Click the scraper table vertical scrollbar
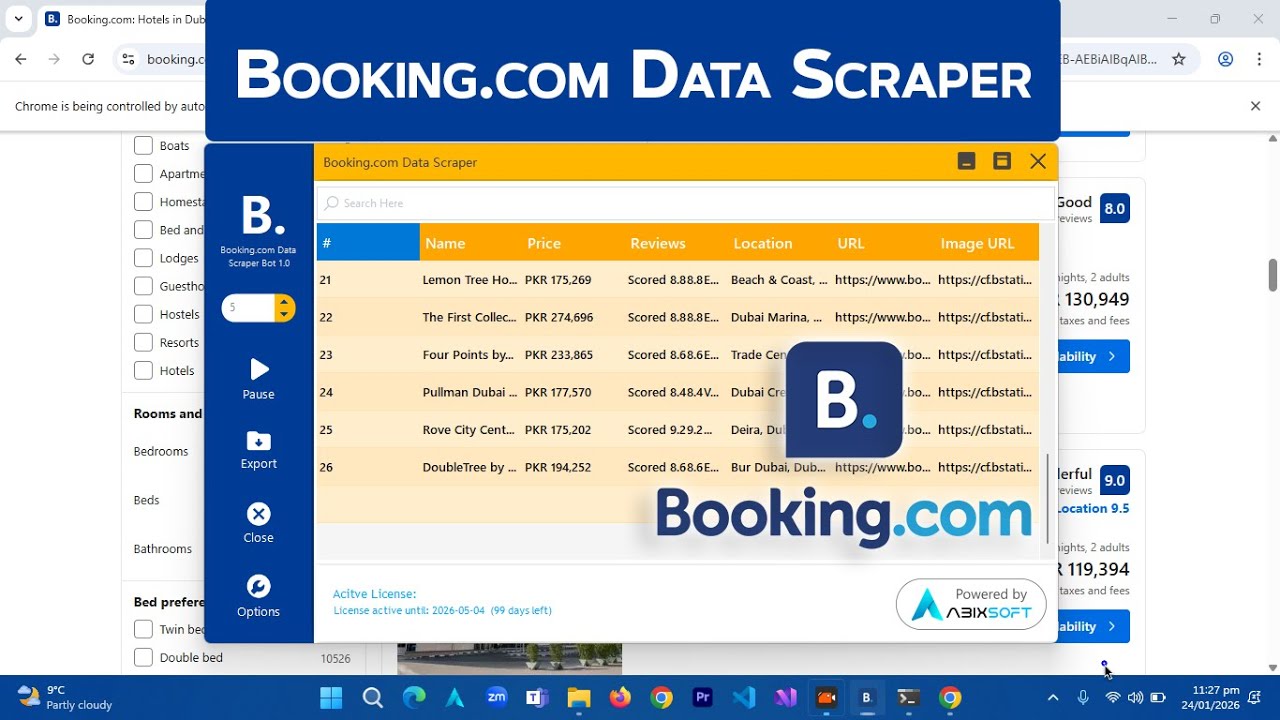The height and width of the screenshot is (720, 1280). (x=1048, y=497)
